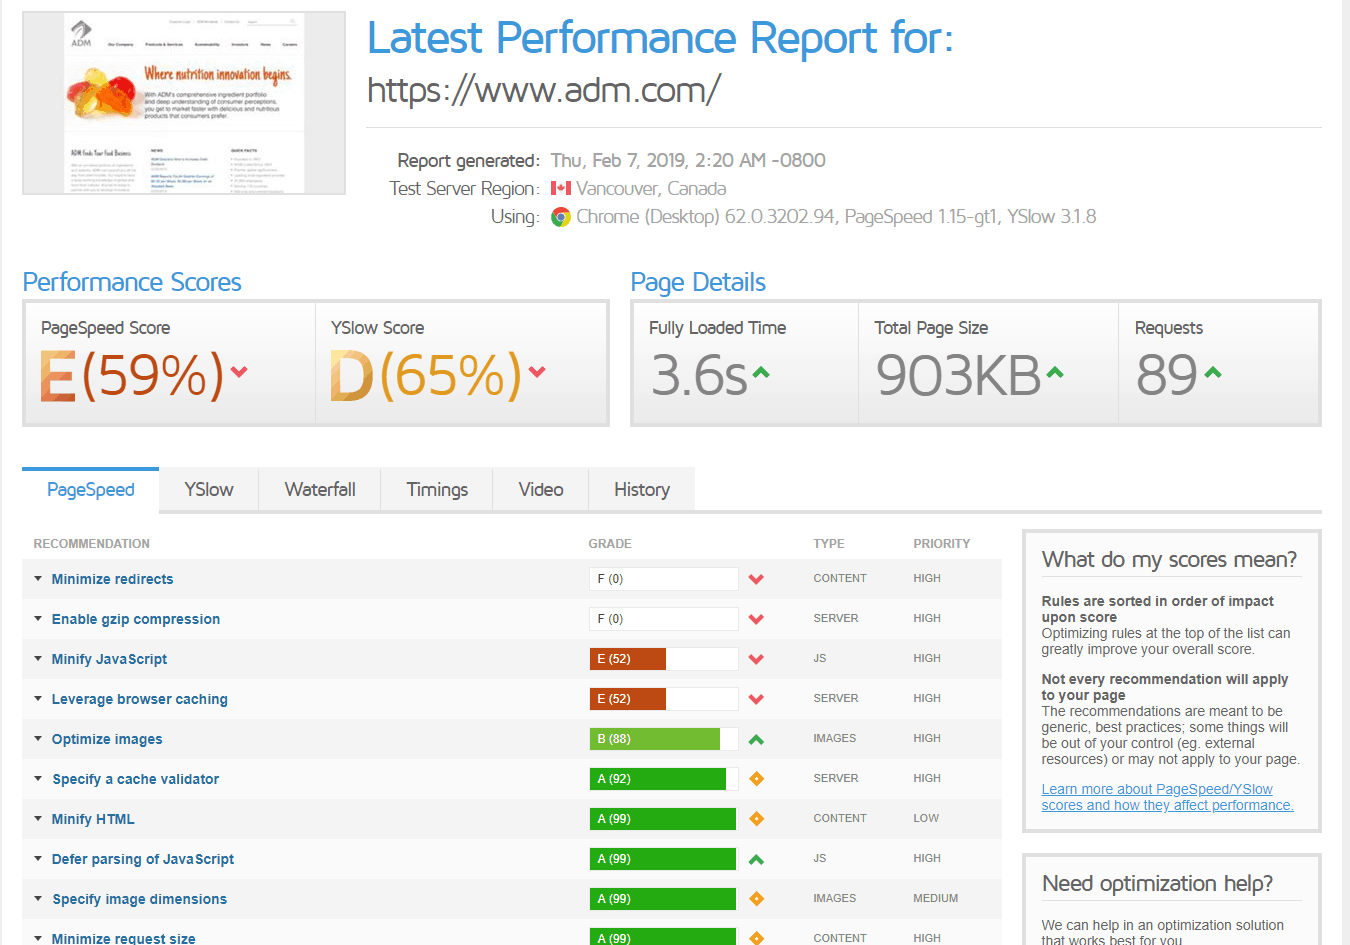Click the TYPE column header
The width and height of the screenshot is (1350, 945).
point(829,544)
